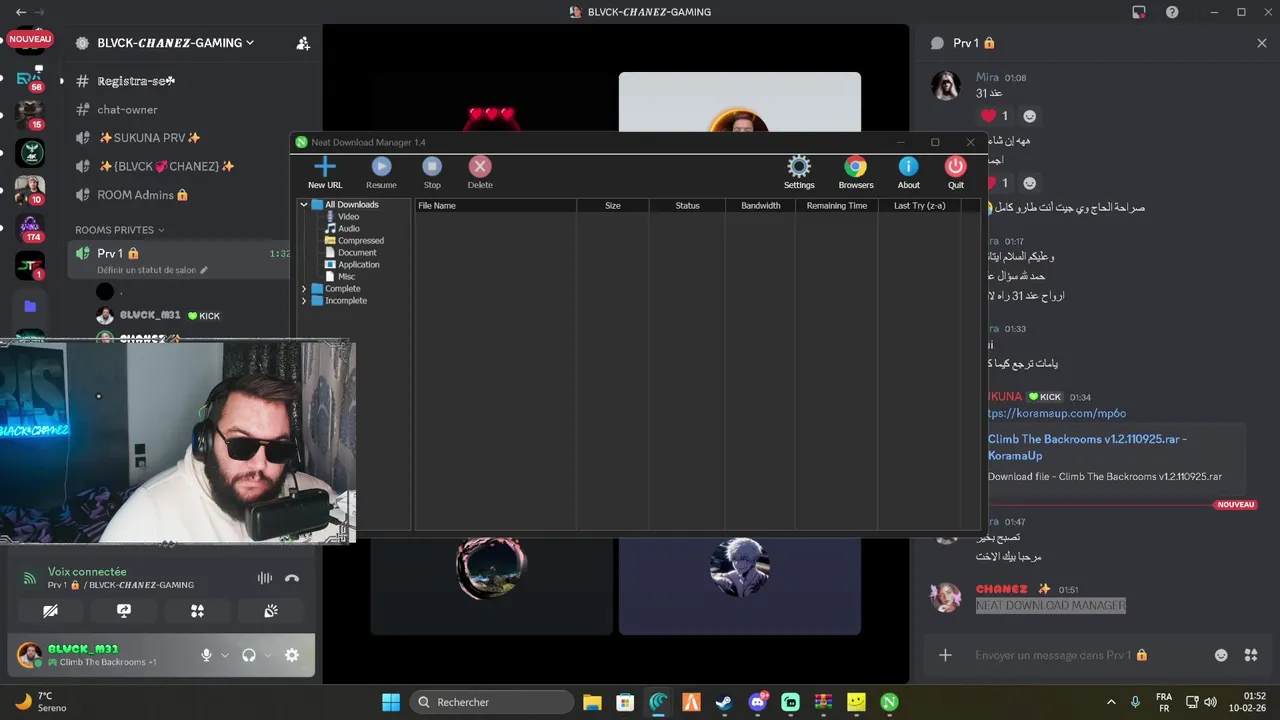
Task: Open the taskbar volume control
Action: 1211,702
